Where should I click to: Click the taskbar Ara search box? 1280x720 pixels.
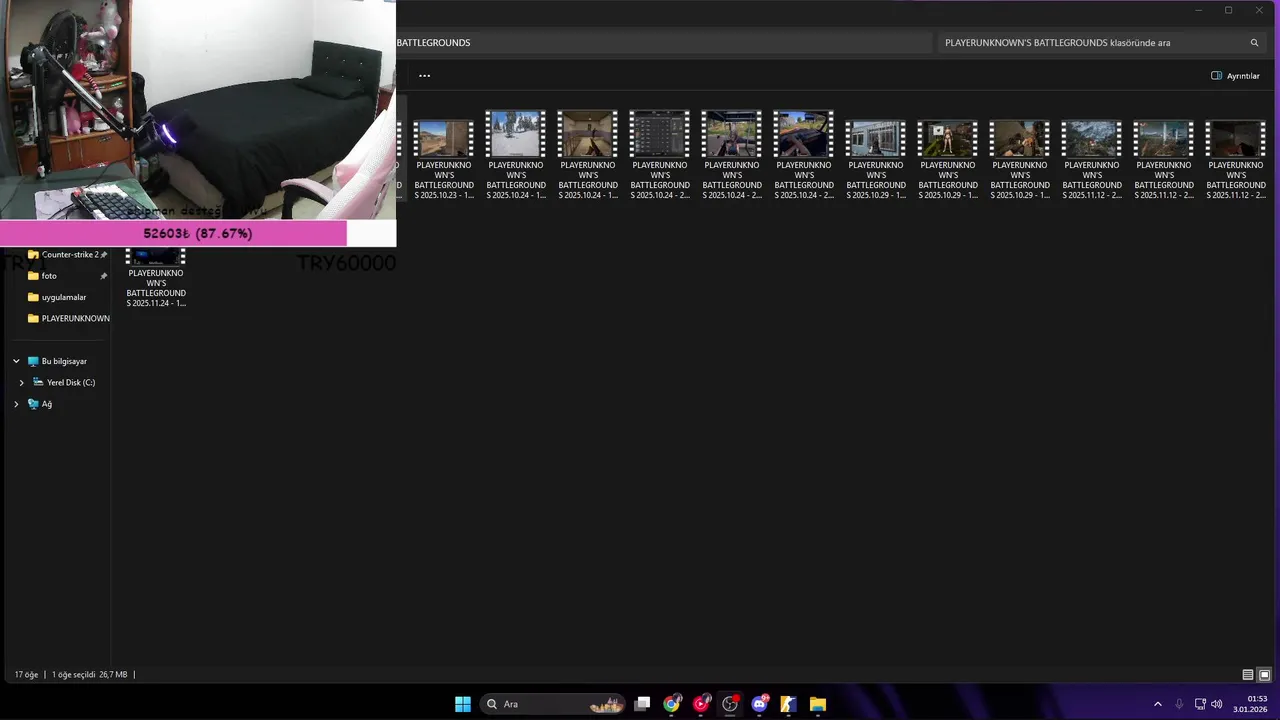pos(553,704)
